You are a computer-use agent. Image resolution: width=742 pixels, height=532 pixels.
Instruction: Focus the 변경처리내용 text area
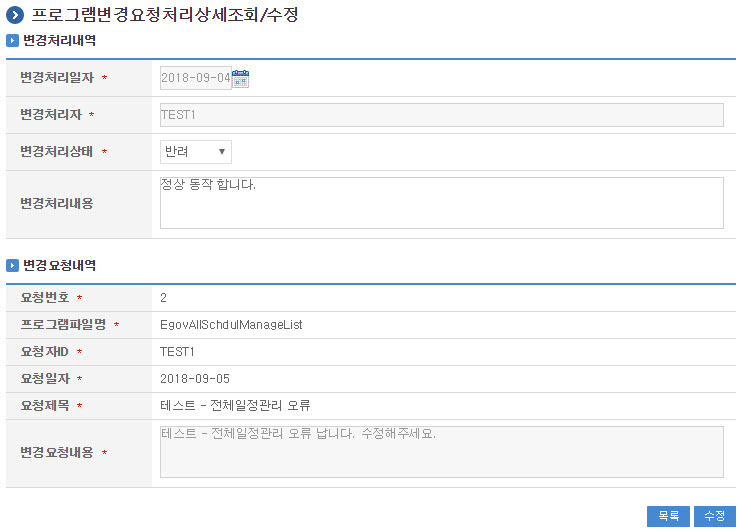pos(441,203)
